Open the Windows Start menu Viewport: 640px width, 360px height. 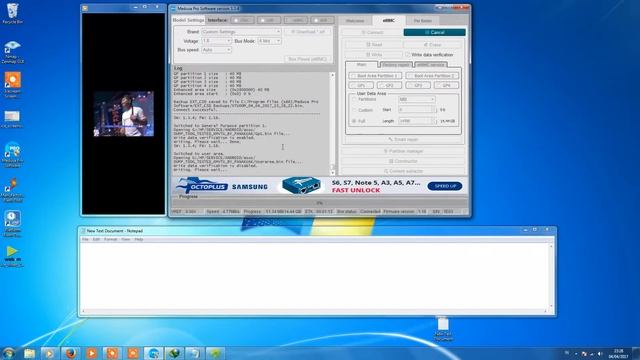(x=8, y=353)
